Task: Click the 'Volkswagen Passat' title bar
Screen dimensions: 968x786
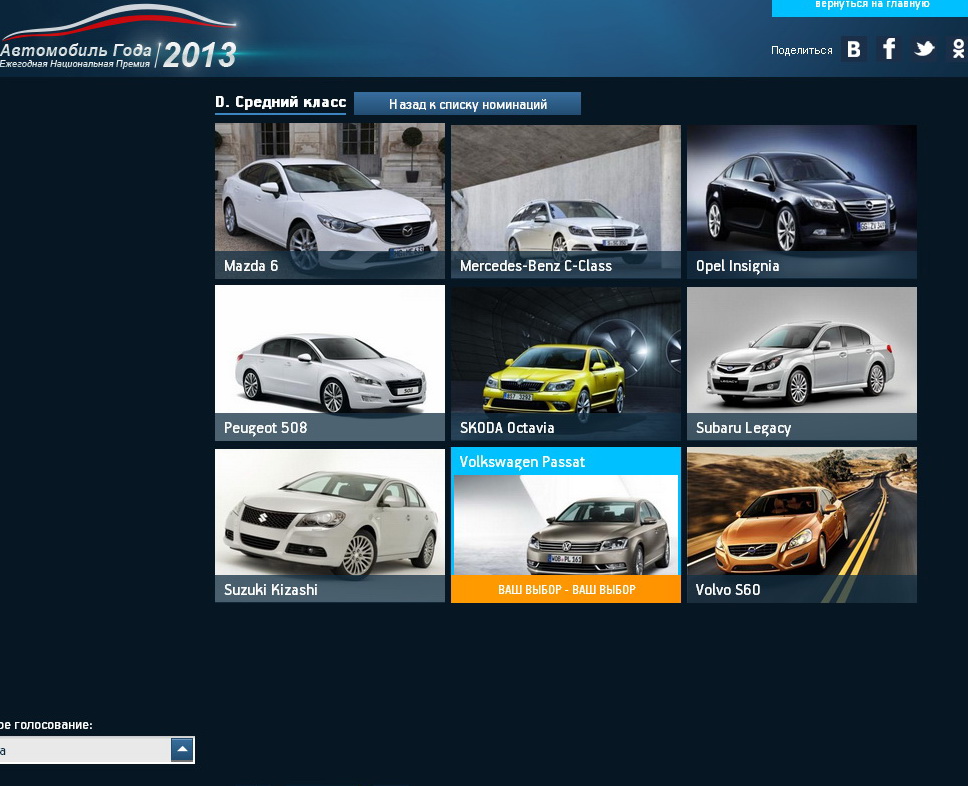Action: 565,461
